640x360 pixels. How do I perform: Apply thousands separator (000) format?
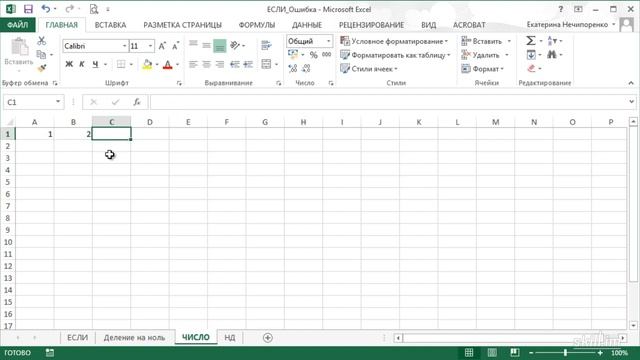[x=327, y=55]
